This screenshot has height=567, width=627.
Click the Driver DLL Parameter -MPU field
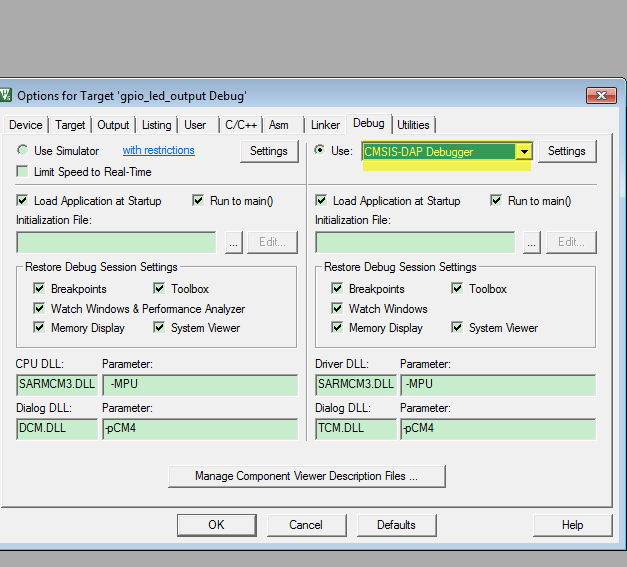click(498, 385)
